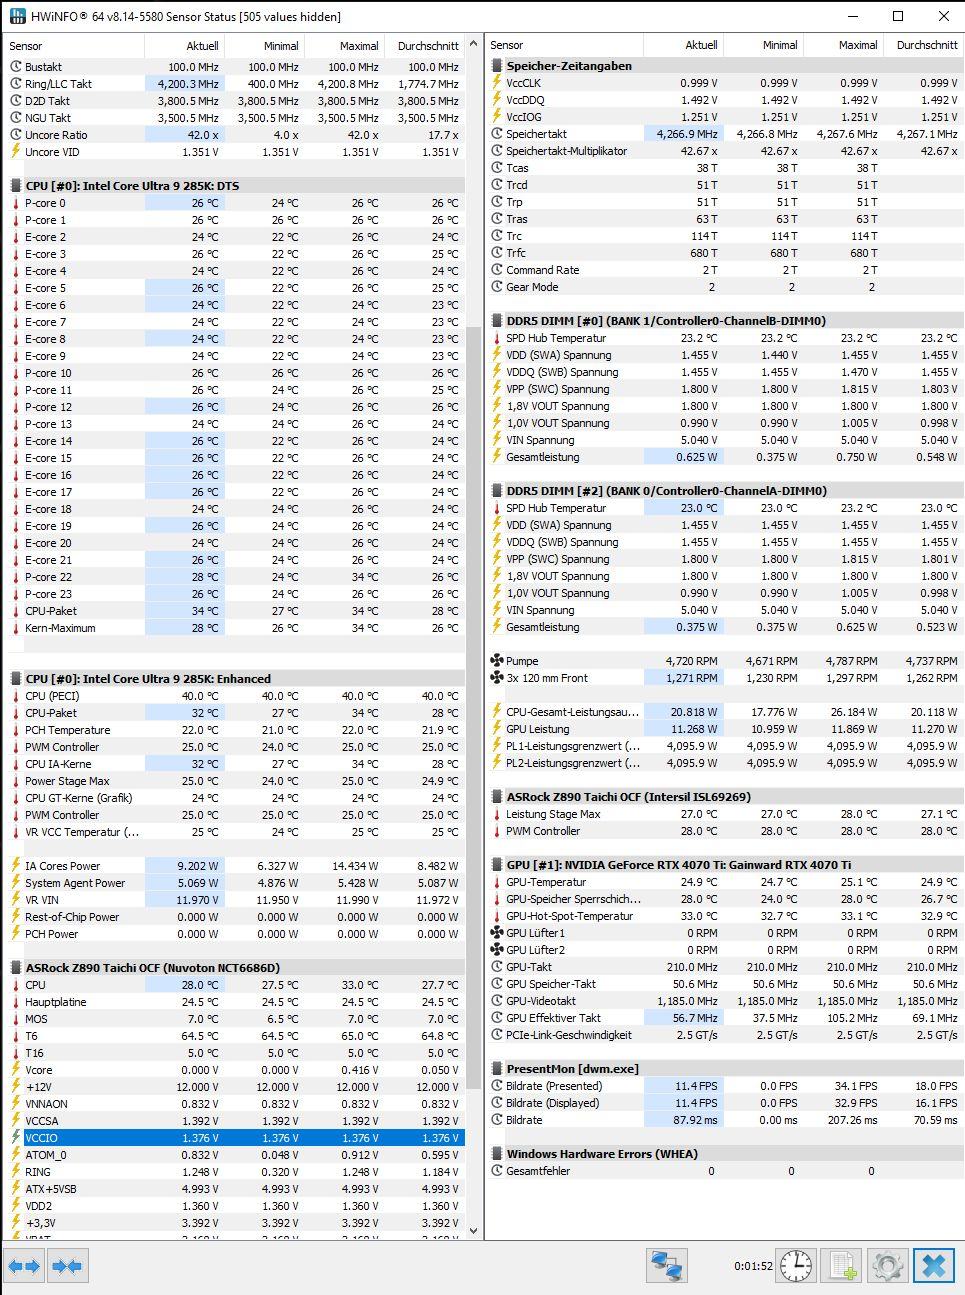Image resolution: width=965 pixels, height=1295 pixels.
Task: Click the fan icon beside GPU Lüfter1
Action: click(497, 933)
